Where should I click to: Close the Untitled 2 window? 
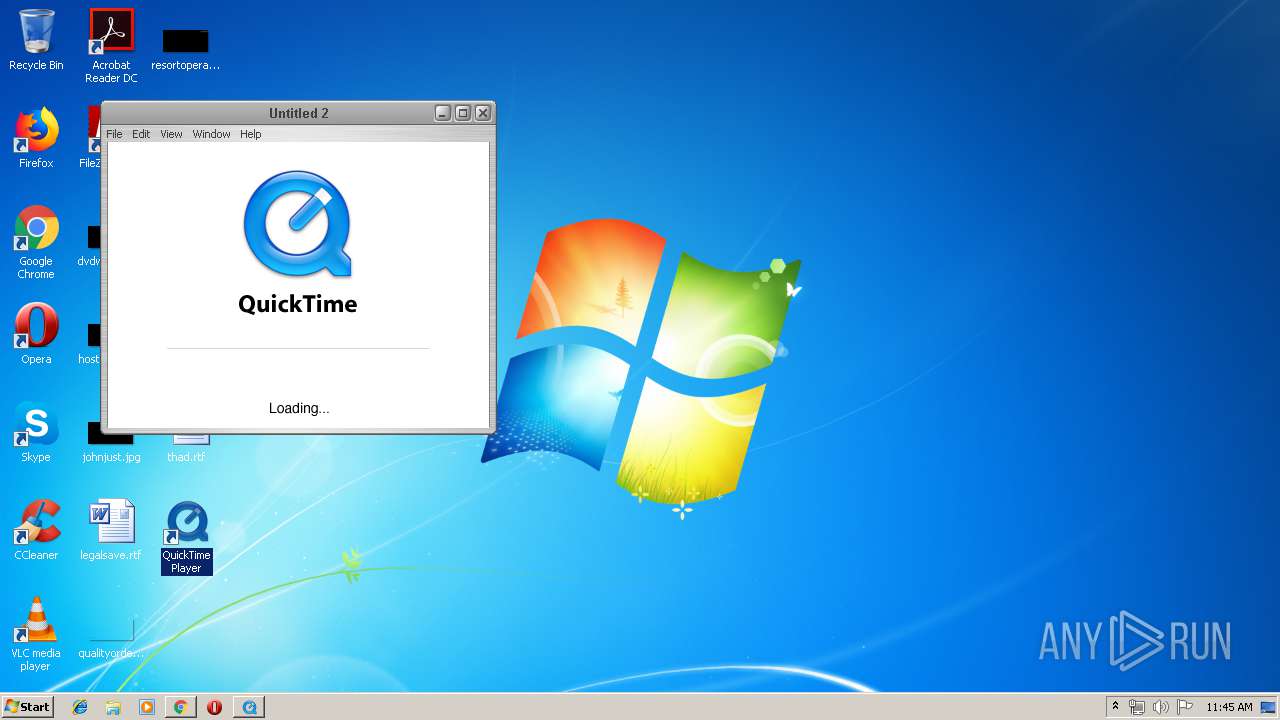[483, 113]
